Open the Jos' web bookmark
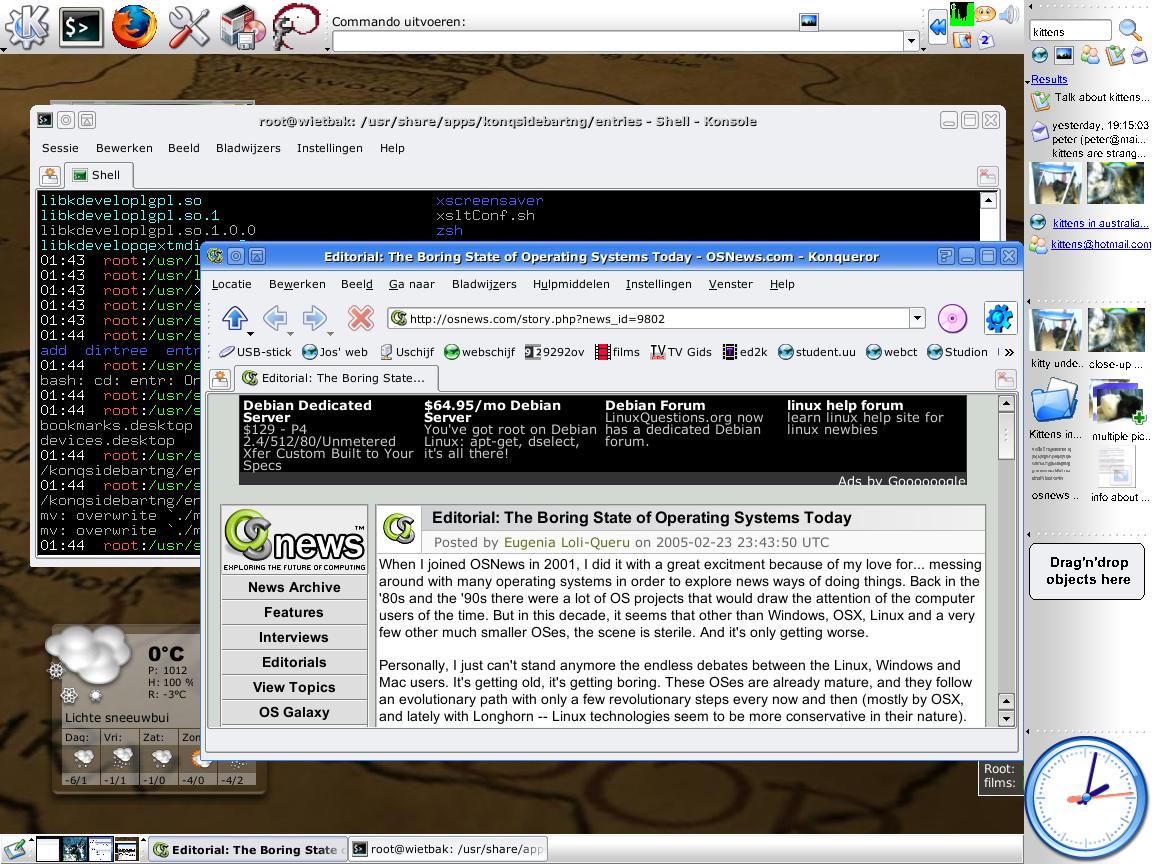Viewport: 1152px width, 864px height. 335,352
